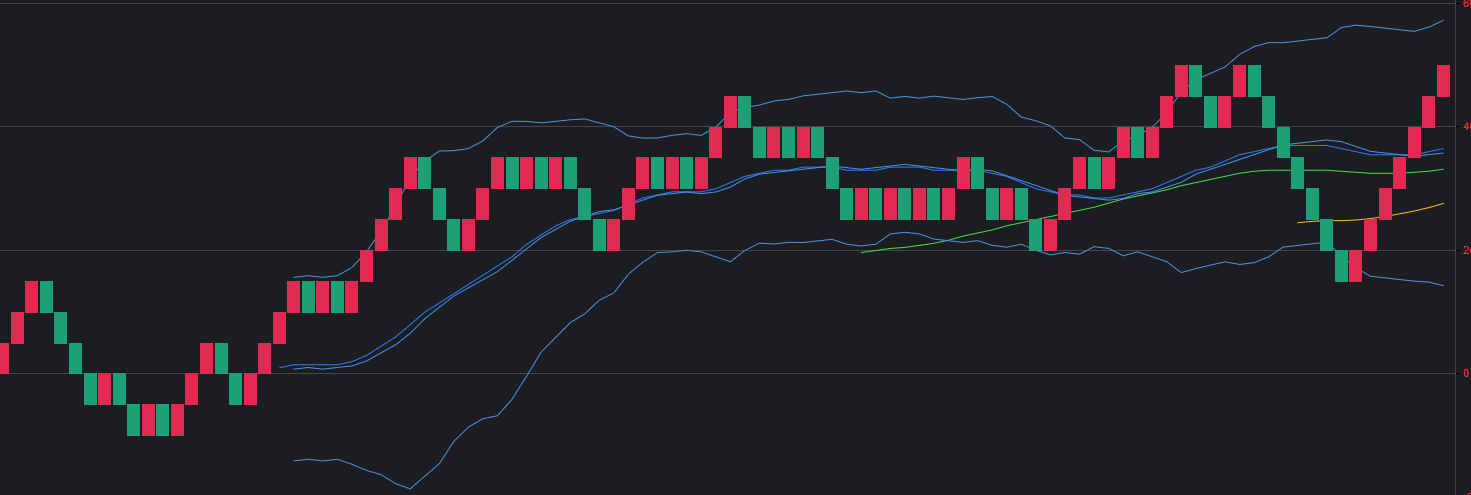Click the lowest red brick in the right dip
The image size is (1471, 495).
click(x=1355, y=266)
